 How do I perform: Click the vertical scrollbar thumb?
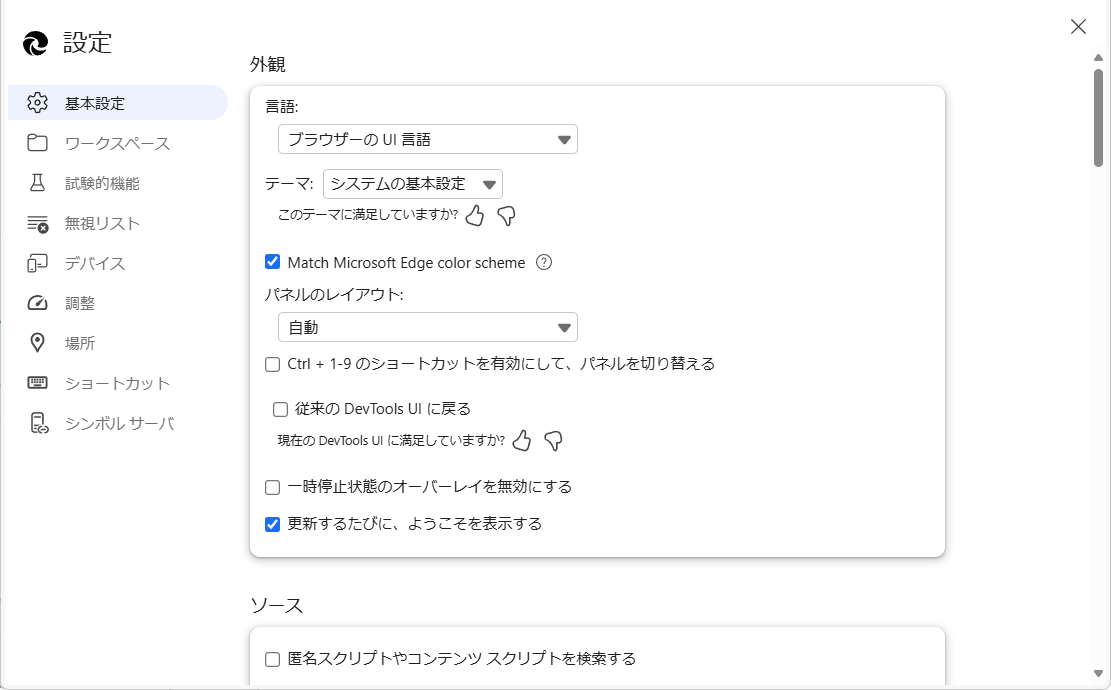click(x=1098, y=117)
